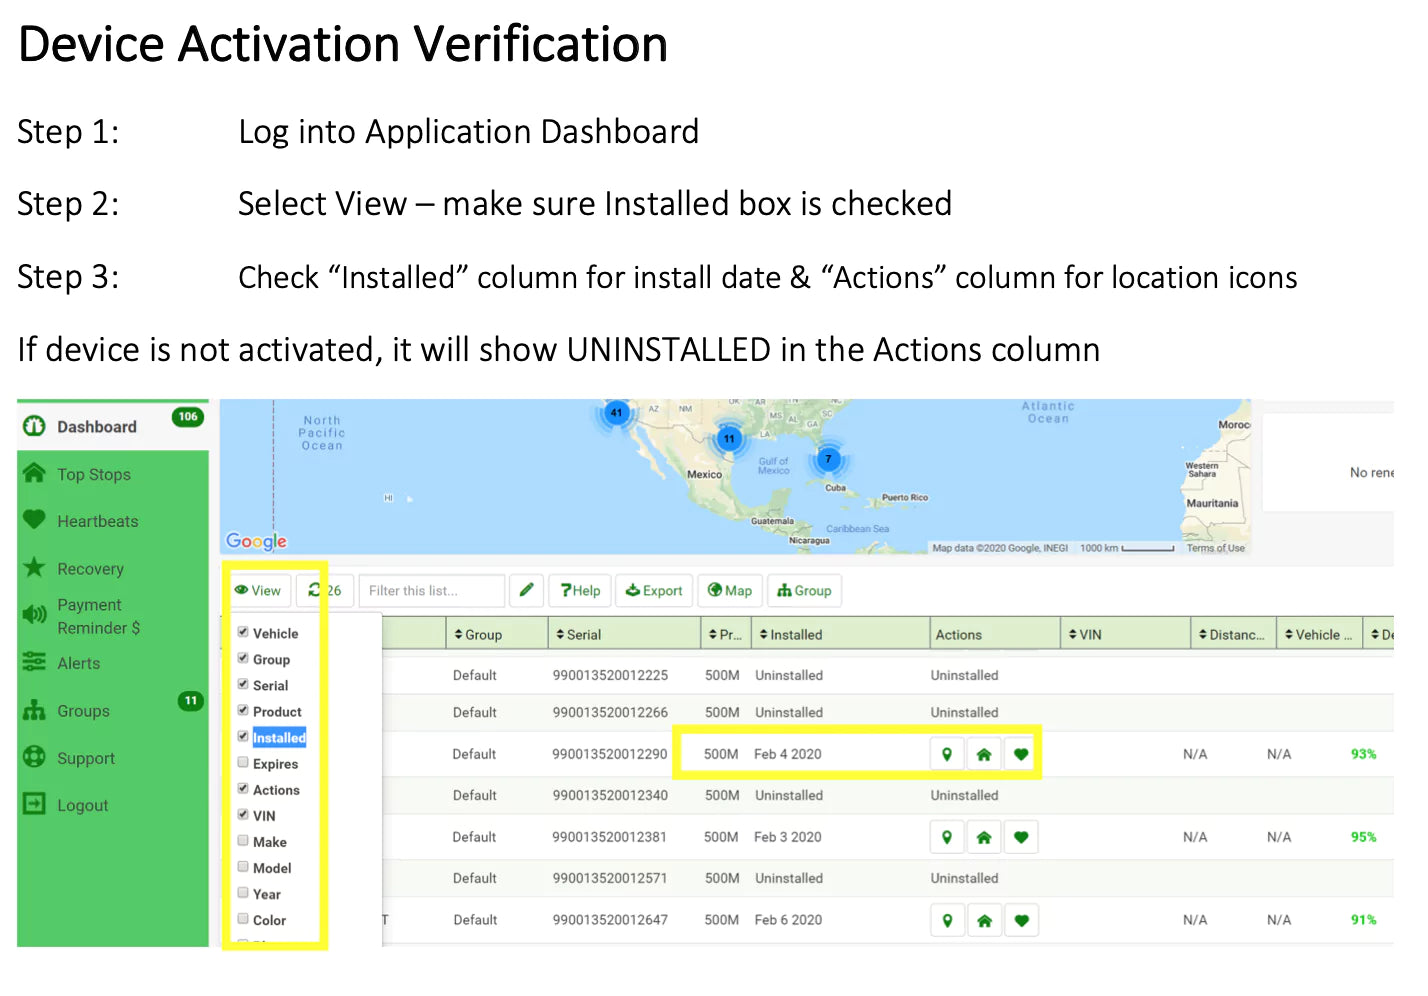Enable the Expires column checkbox
The image size is (1428, 996).
[243, 763]
